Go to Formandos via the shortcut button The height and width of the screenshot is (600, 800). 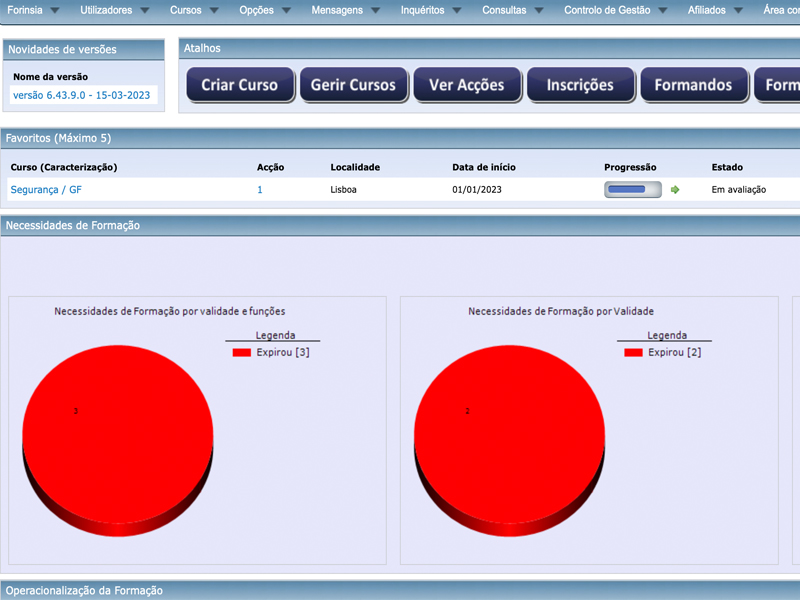point(693,85)
